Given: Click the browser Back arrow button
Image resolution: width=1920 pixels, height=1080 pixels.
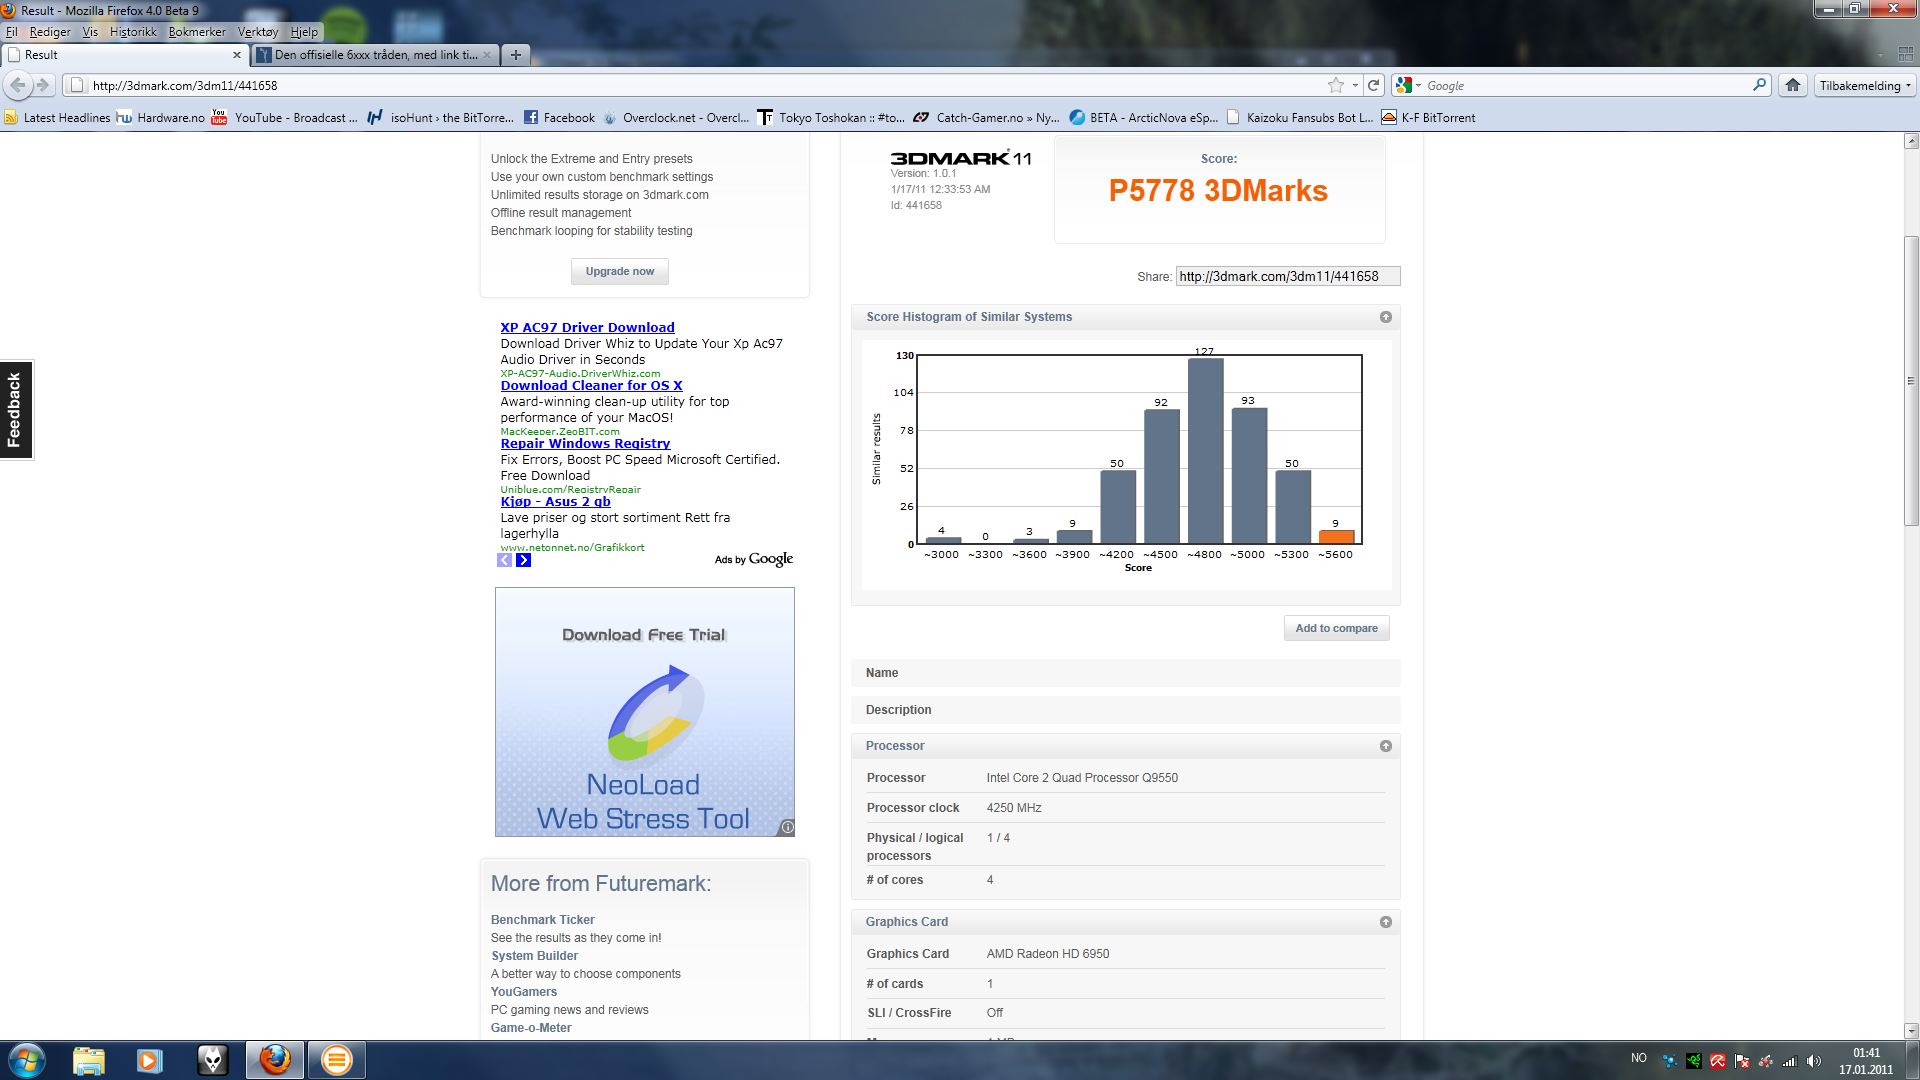Looking at the screenshot, I should (18, 85).
